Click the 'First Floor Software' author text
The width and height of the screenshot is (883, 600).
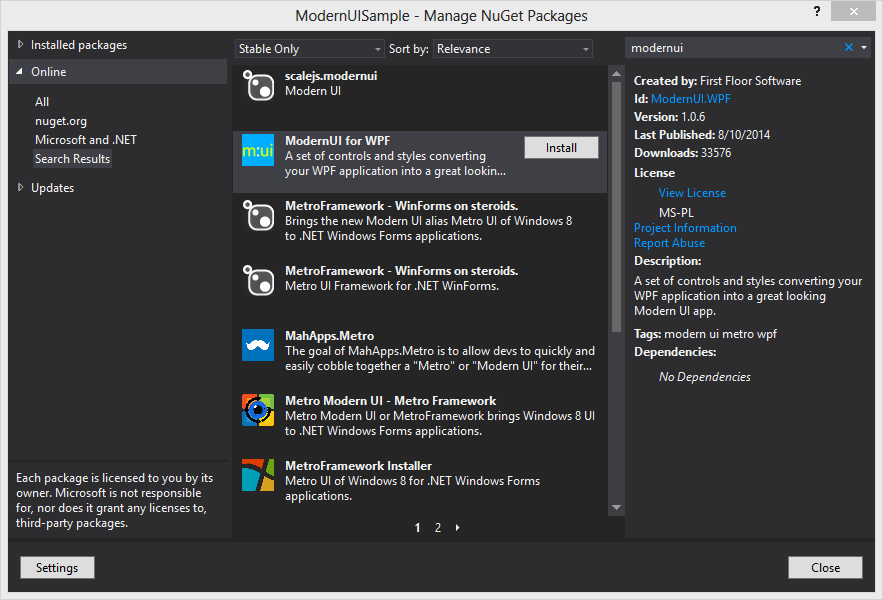(750, 81)
